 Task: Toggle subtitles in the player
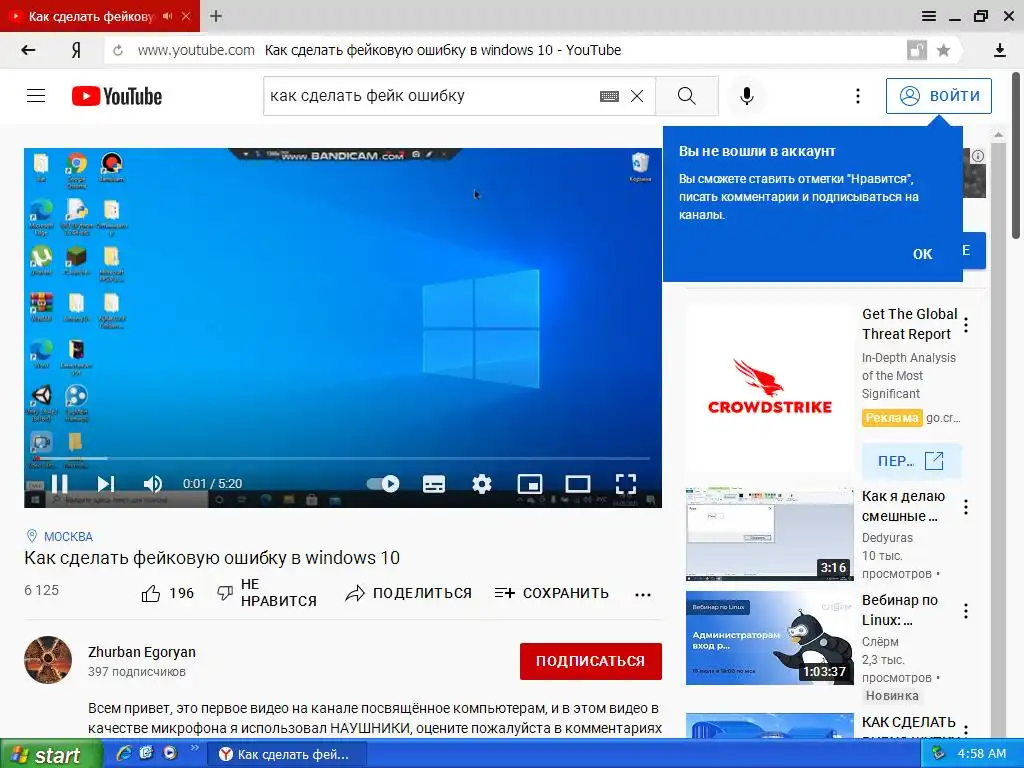[434, 484]
